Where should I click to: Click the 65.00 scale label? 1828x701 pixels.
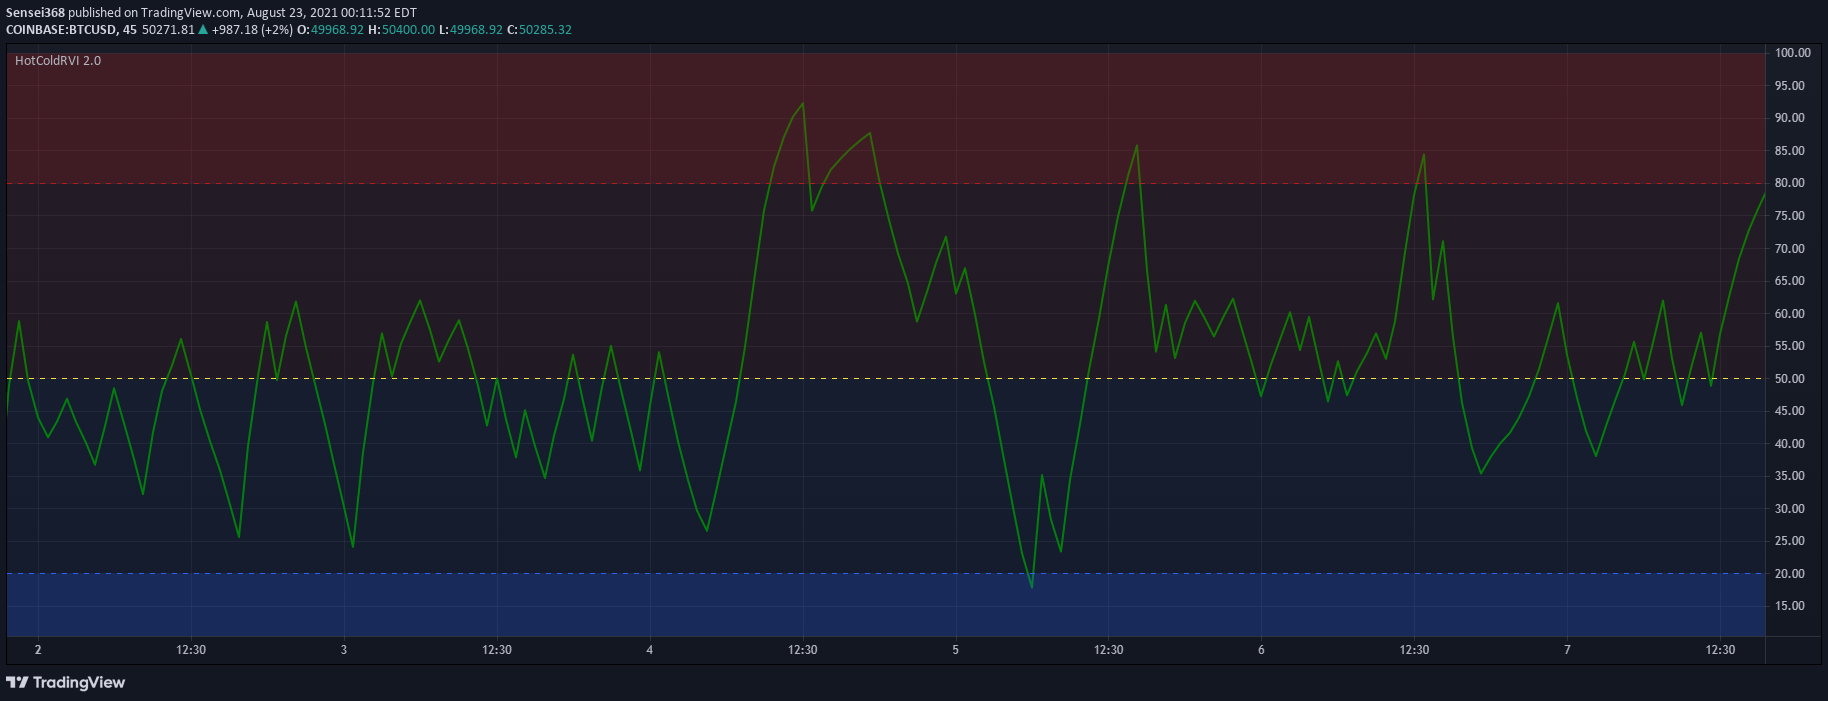[x=1790, y=281]
